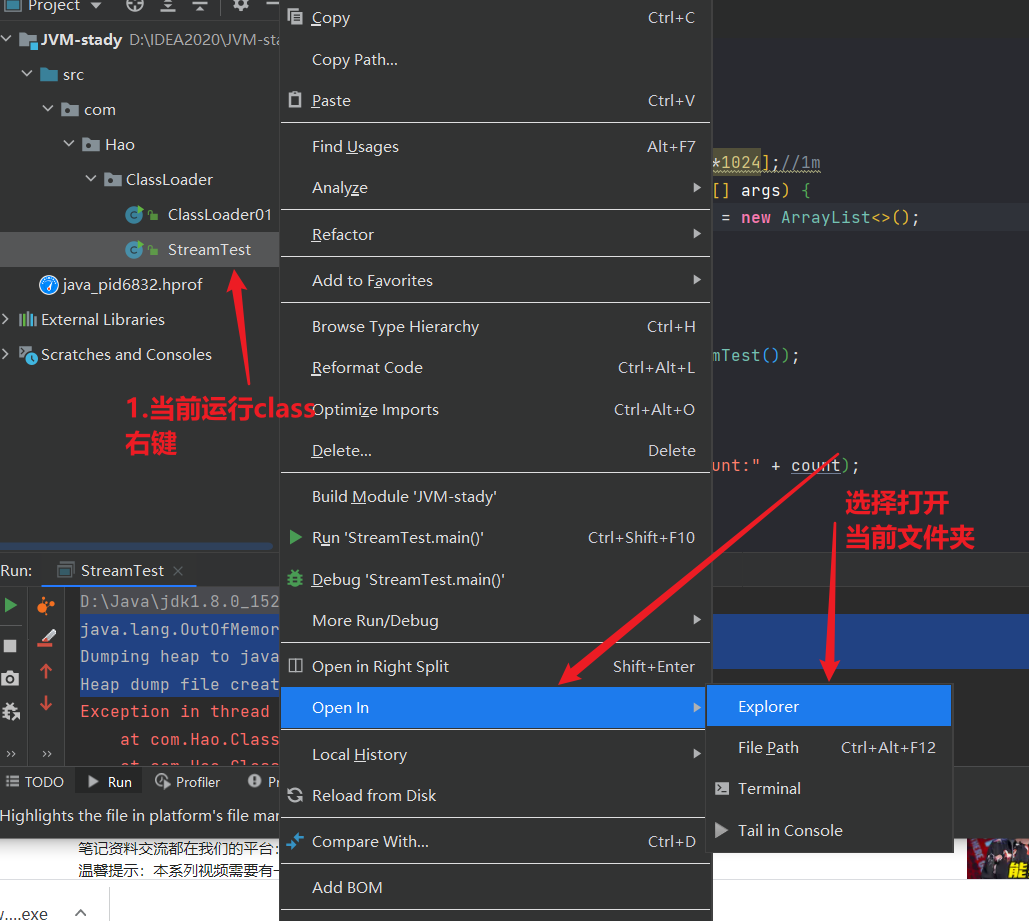The image size is (1029, 921).
Task: Click the Compare With arrows icon
Action: pos(295,840)
